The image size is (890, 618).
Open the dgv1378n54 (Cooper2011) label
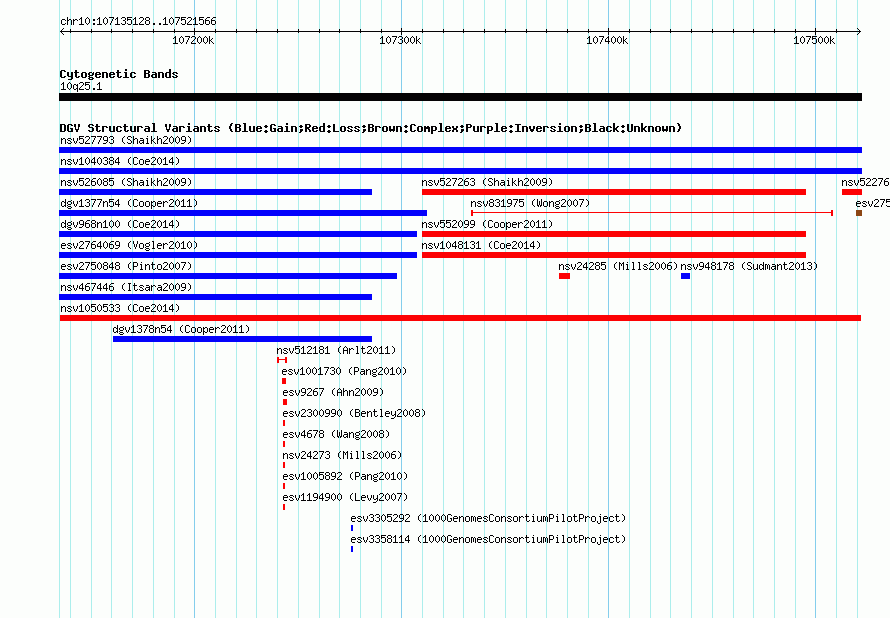(x=181, y=329)
